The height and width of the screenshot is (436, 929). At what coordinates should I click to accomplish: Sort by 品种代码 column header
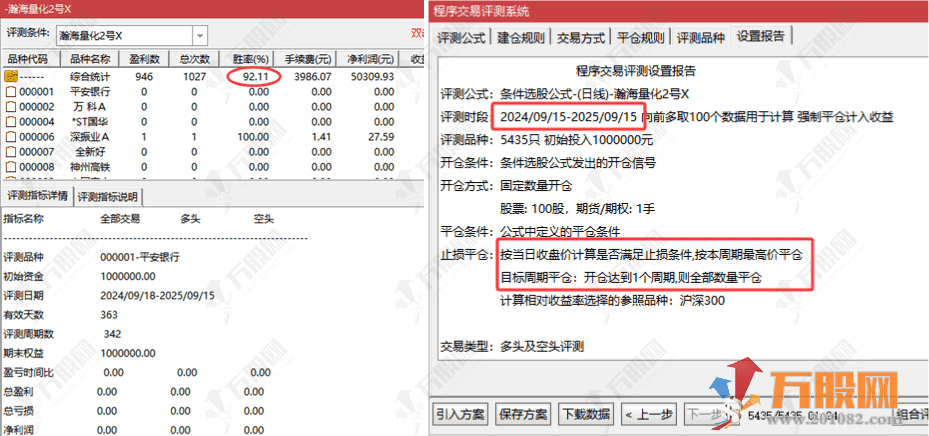(31, 59)
